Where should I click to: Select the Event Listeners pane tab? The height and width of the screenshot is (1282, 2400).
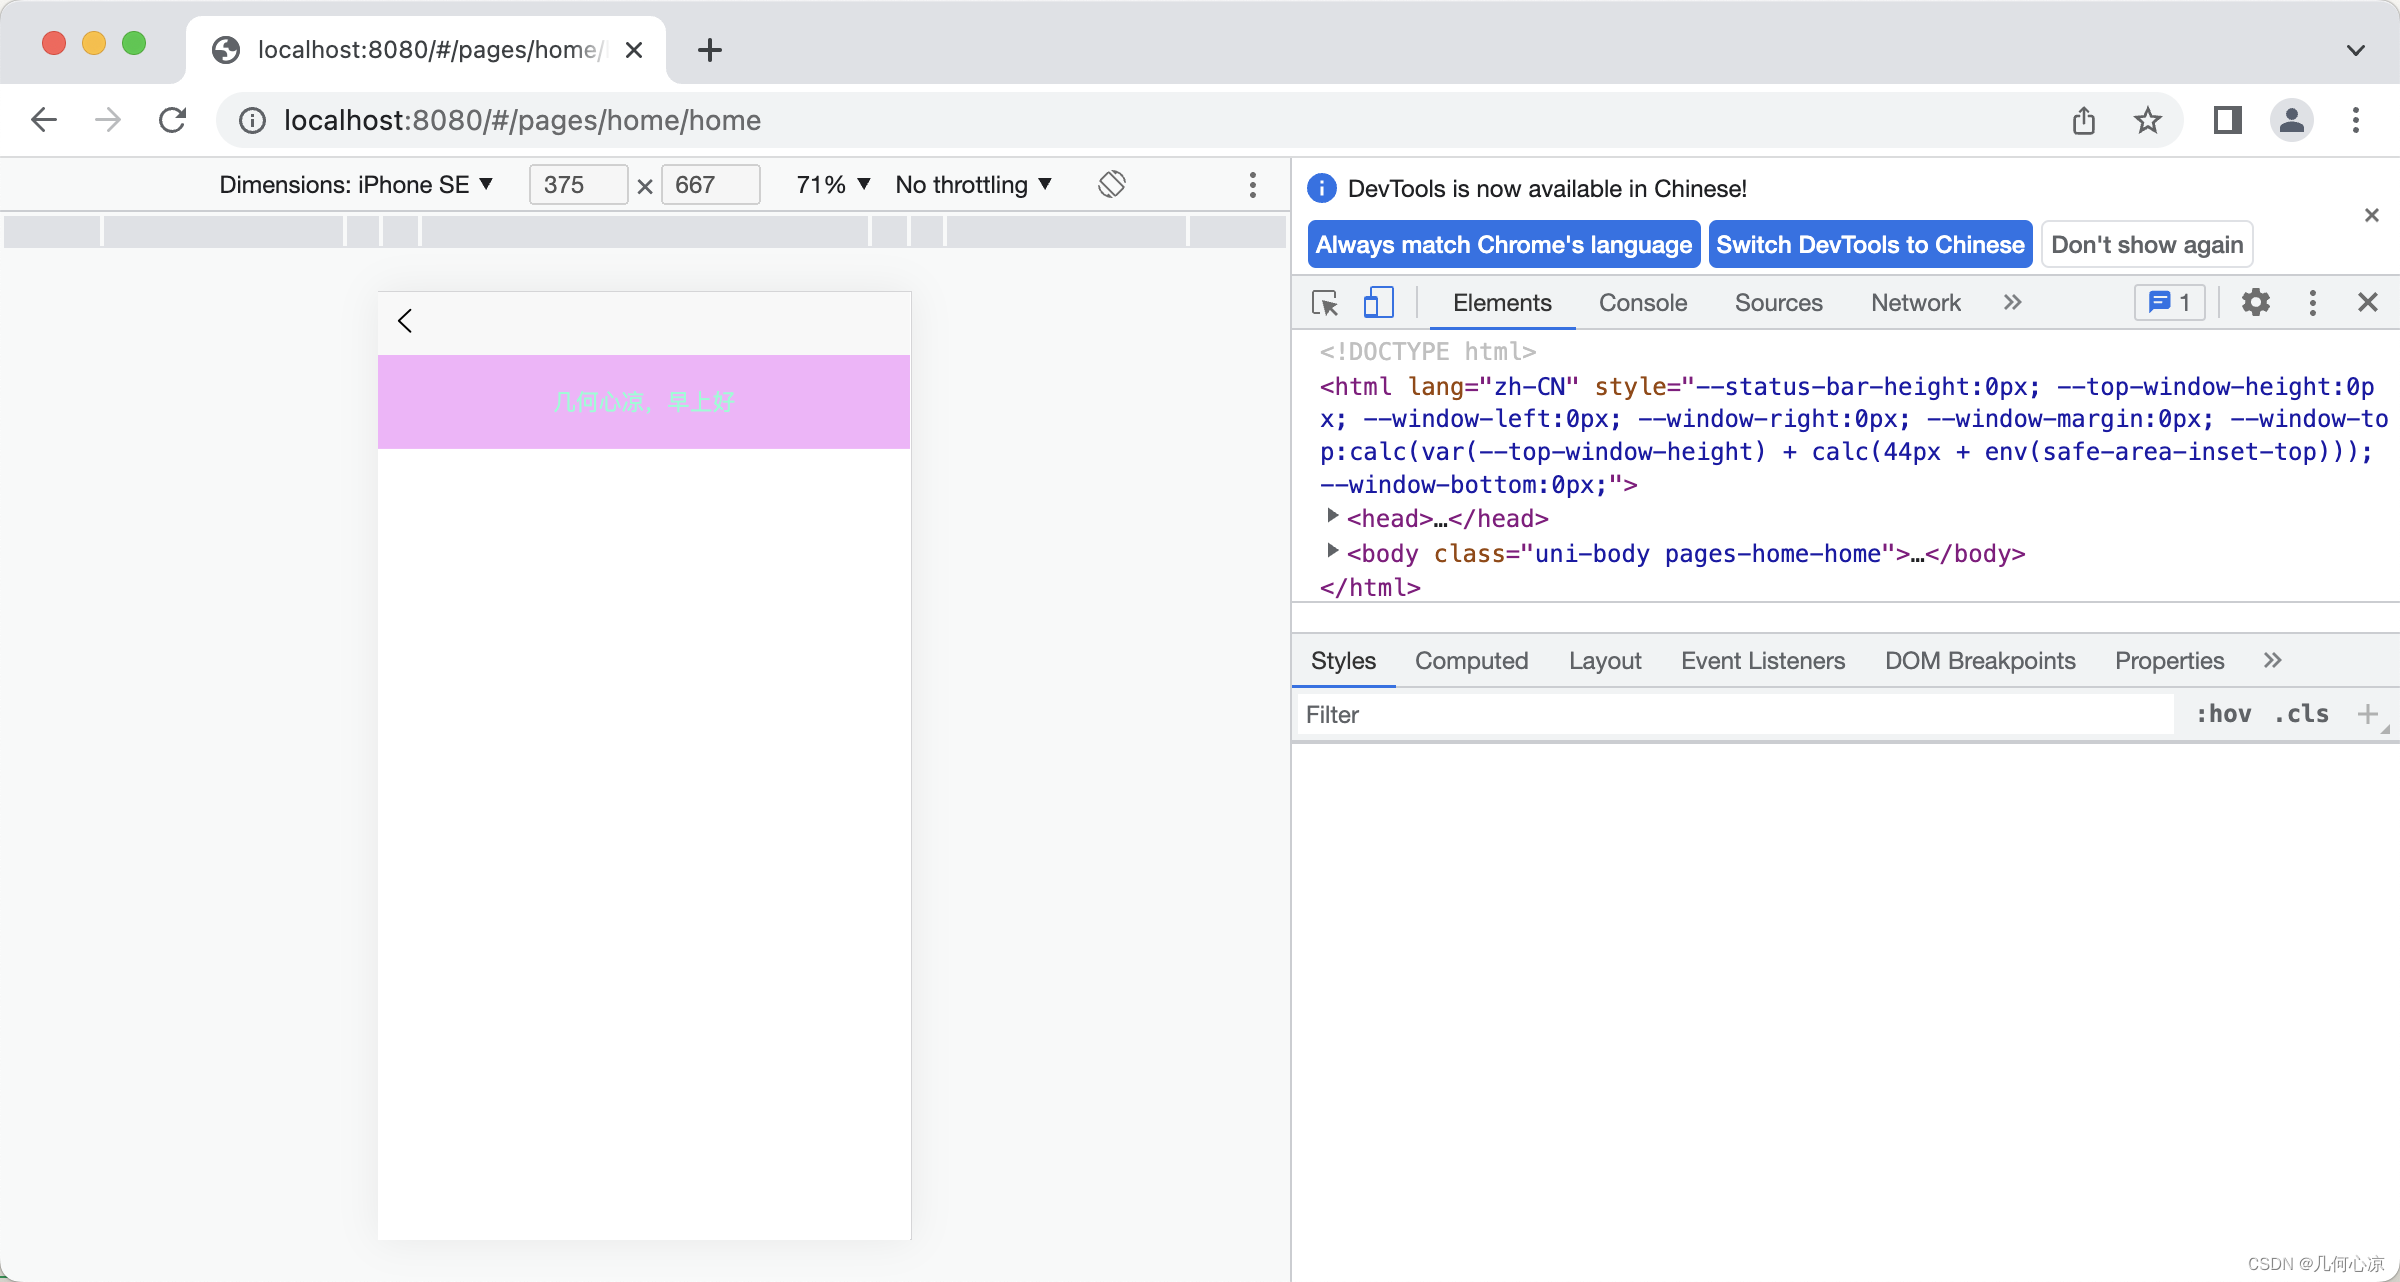(x=1763, y=661)
